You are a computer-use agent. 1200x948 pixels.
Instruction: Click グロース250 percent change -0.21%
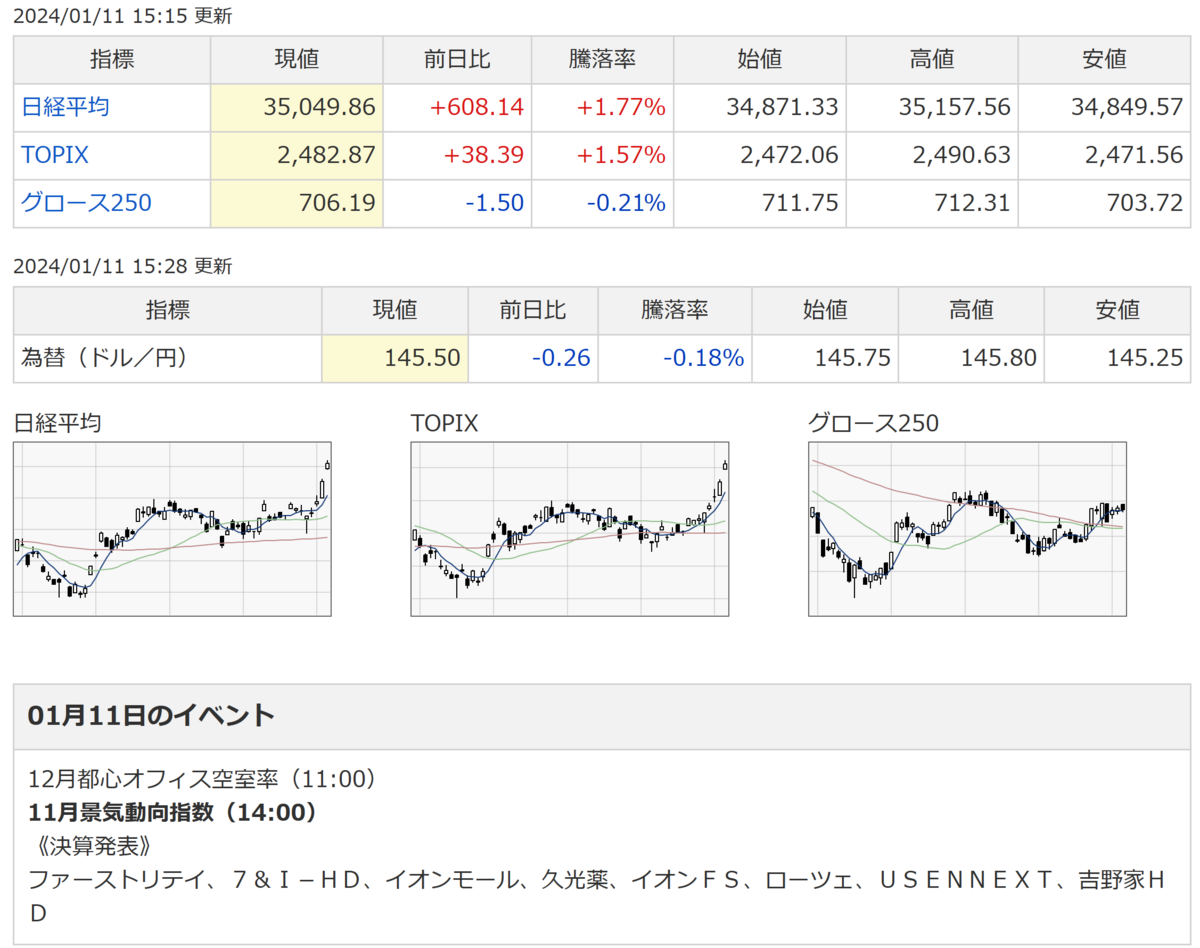tap(625, 203)
